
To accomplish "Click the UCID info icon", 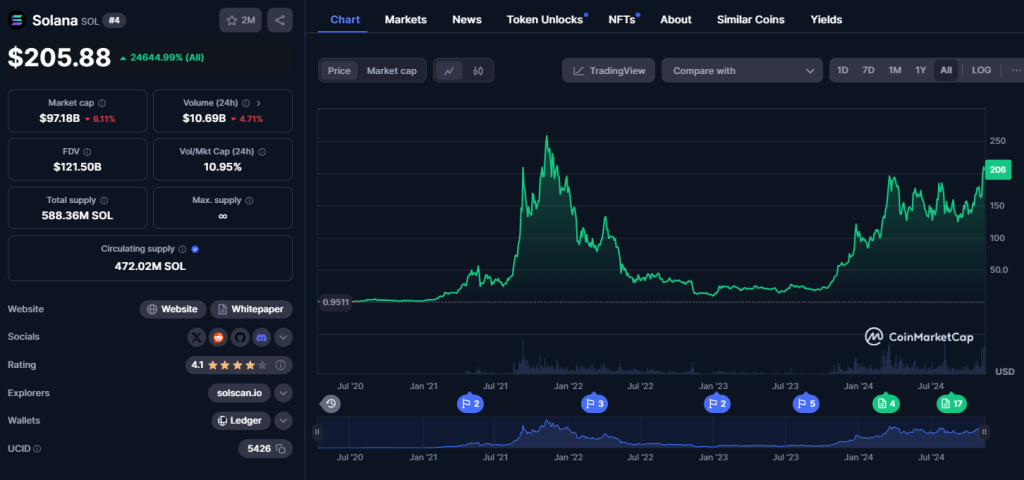I will (37, 449).
